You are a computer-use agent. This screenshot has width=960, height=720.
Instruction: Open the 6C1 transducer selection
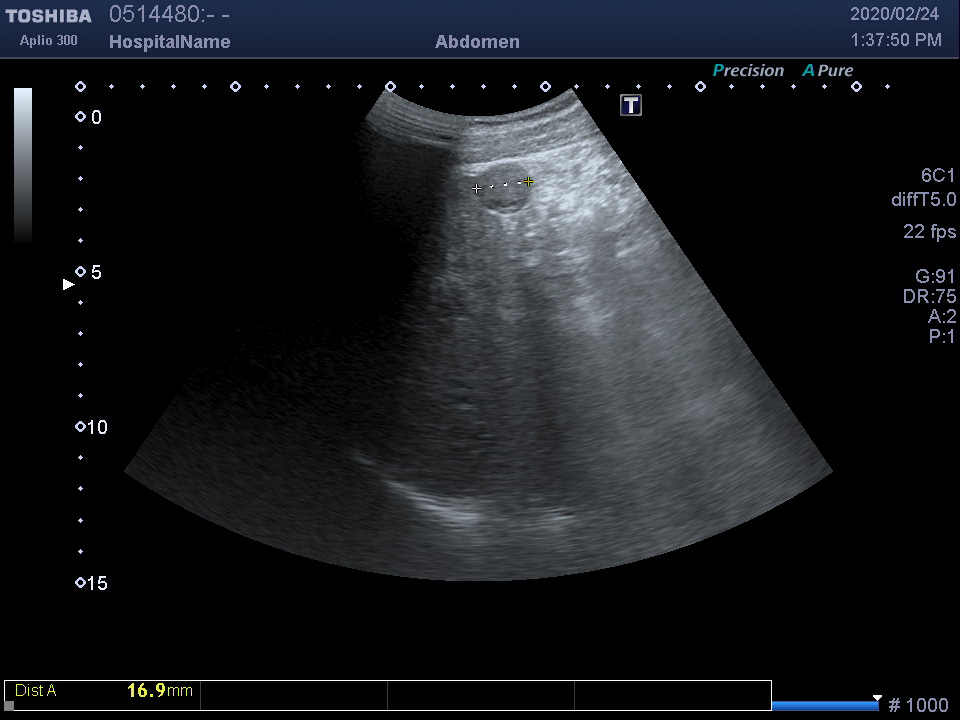click(938, 176)
